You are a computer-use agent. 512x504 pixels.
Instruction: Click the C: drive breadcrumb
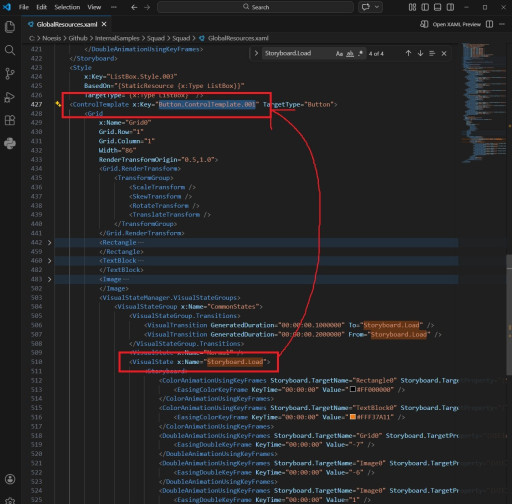[32, 38]
